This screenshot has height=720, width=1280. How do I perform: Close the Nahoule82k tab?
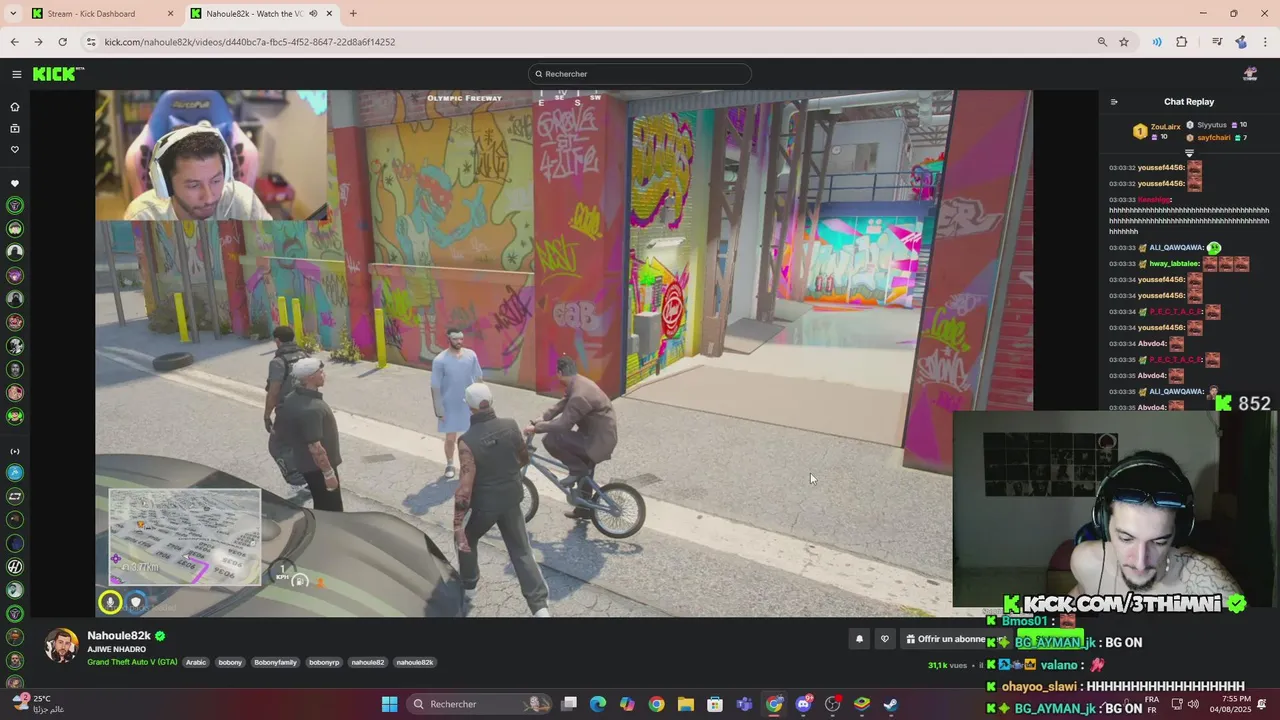tap(329, 14)
